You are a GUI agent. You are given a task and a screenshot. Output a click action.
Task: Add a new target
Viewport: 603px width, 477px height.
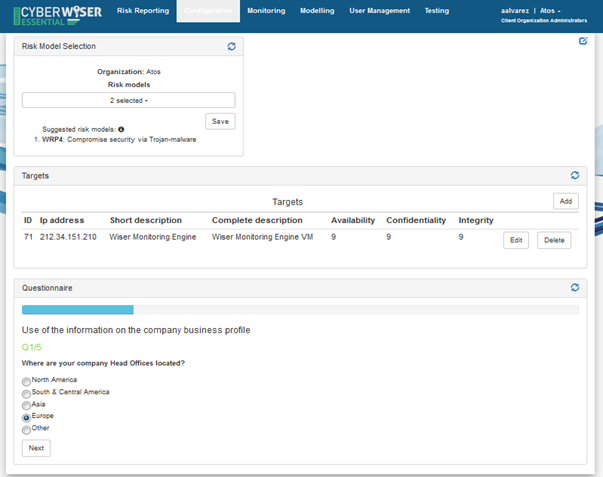tap(566, 201)
